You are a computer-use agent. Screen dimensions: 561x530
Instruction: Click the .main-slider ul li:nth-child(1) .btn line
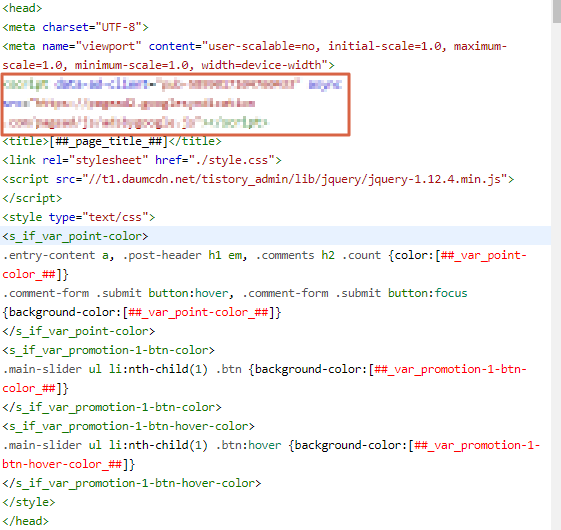tap(264, 369)
